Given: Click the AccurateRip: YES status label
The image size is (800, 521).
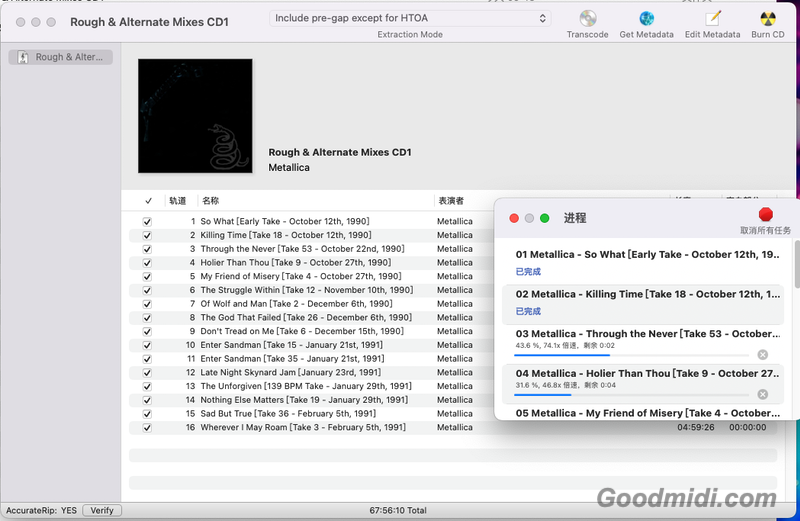Looking at the screenshot, I should [41, 510].
